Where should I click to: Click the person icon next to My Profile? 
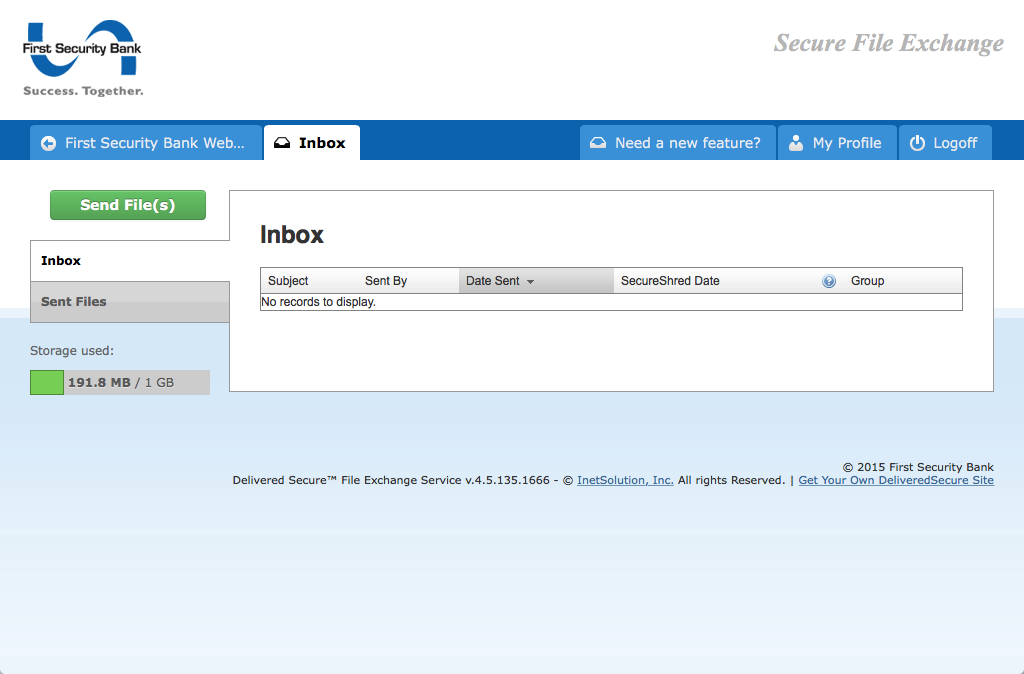click(x=795, y=142)
